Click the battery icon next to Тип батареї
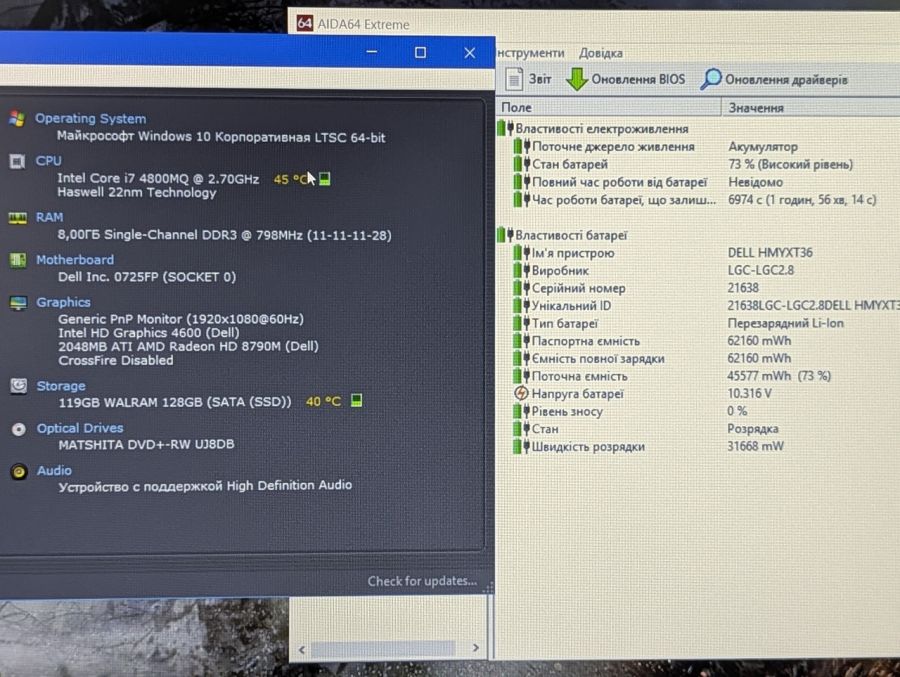 [x=521, y=323]
